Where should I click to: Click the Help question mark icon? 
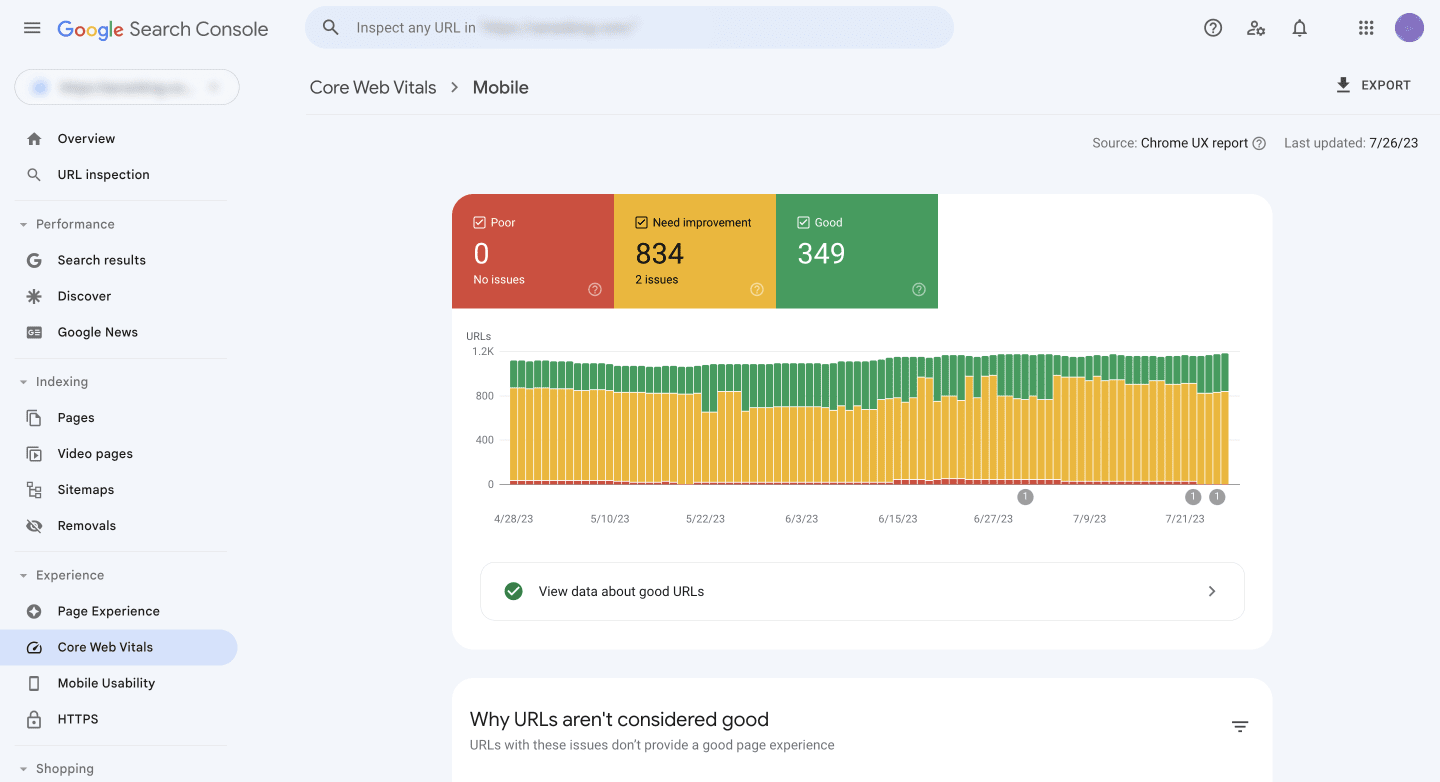(1213, 28)
